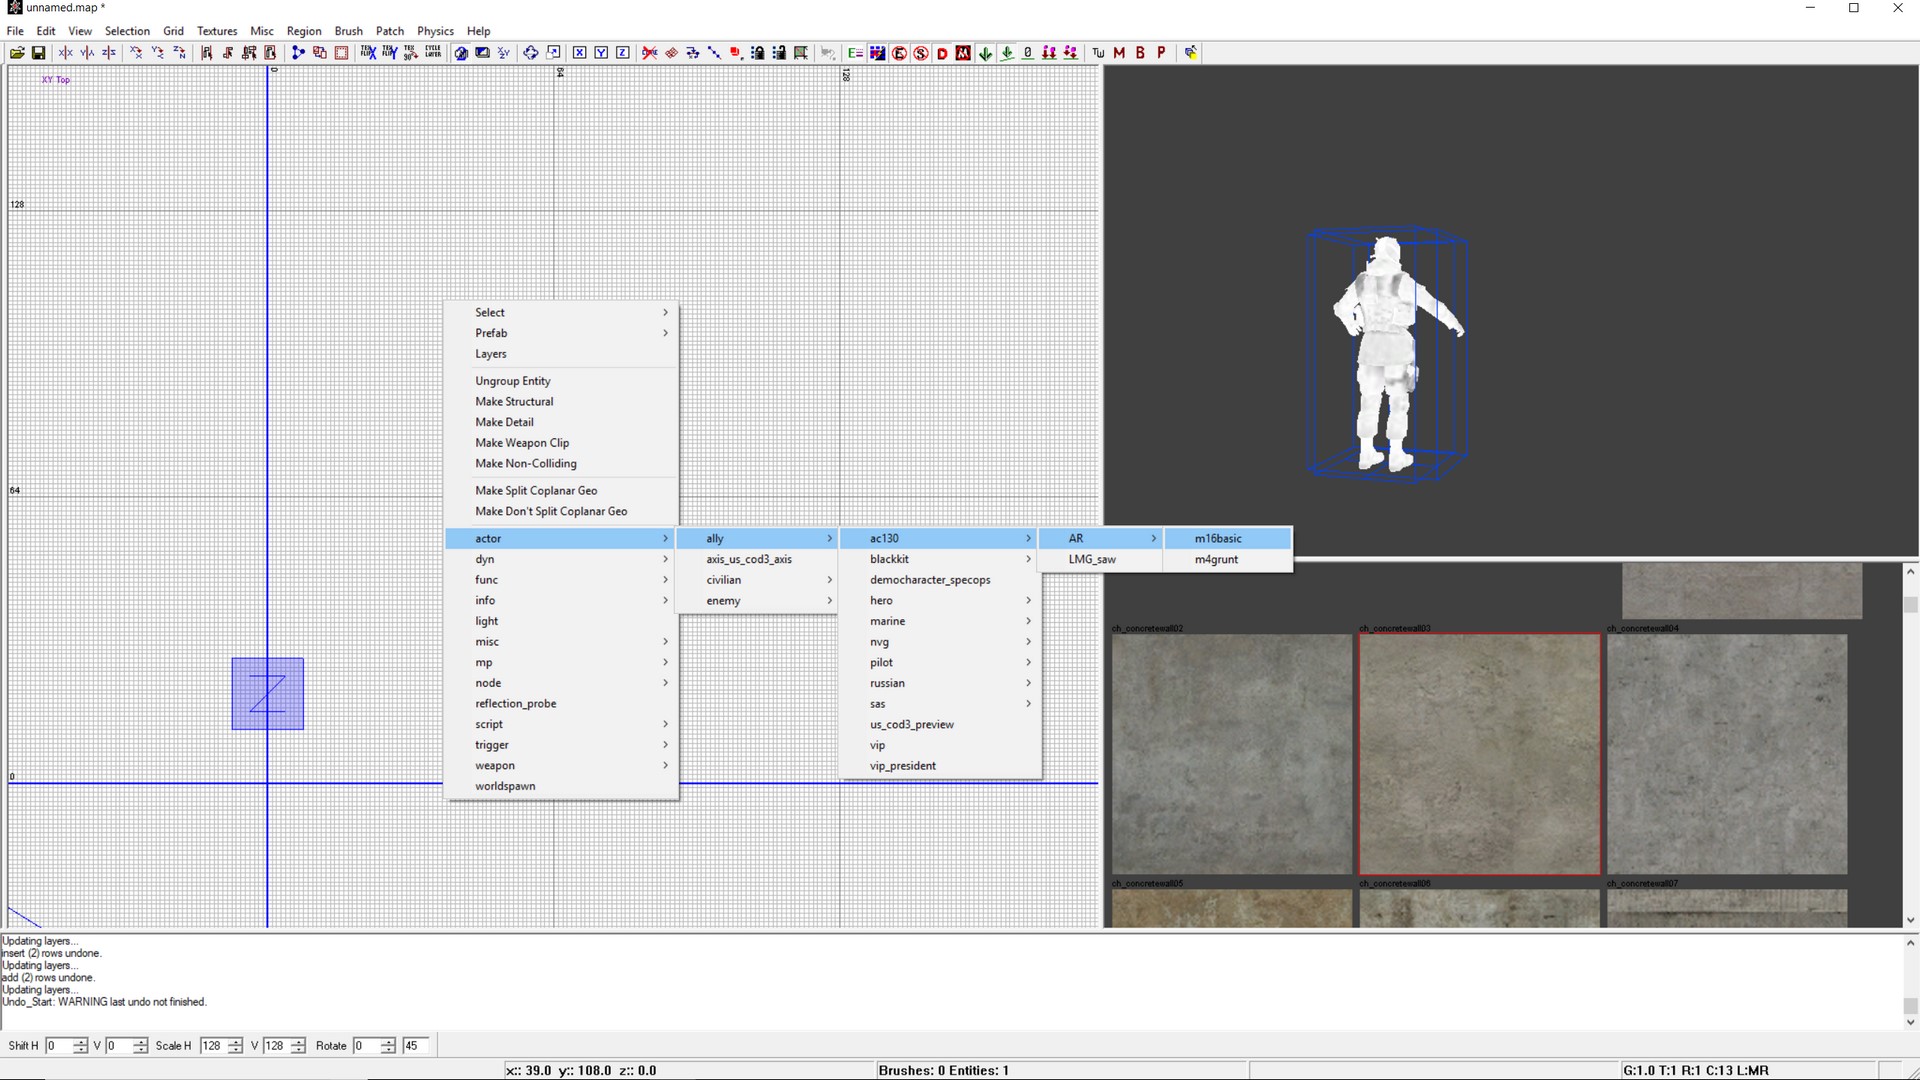Expand the weapon entity submenu
The image size is (1920, 1080).
(x=562, y=766)
